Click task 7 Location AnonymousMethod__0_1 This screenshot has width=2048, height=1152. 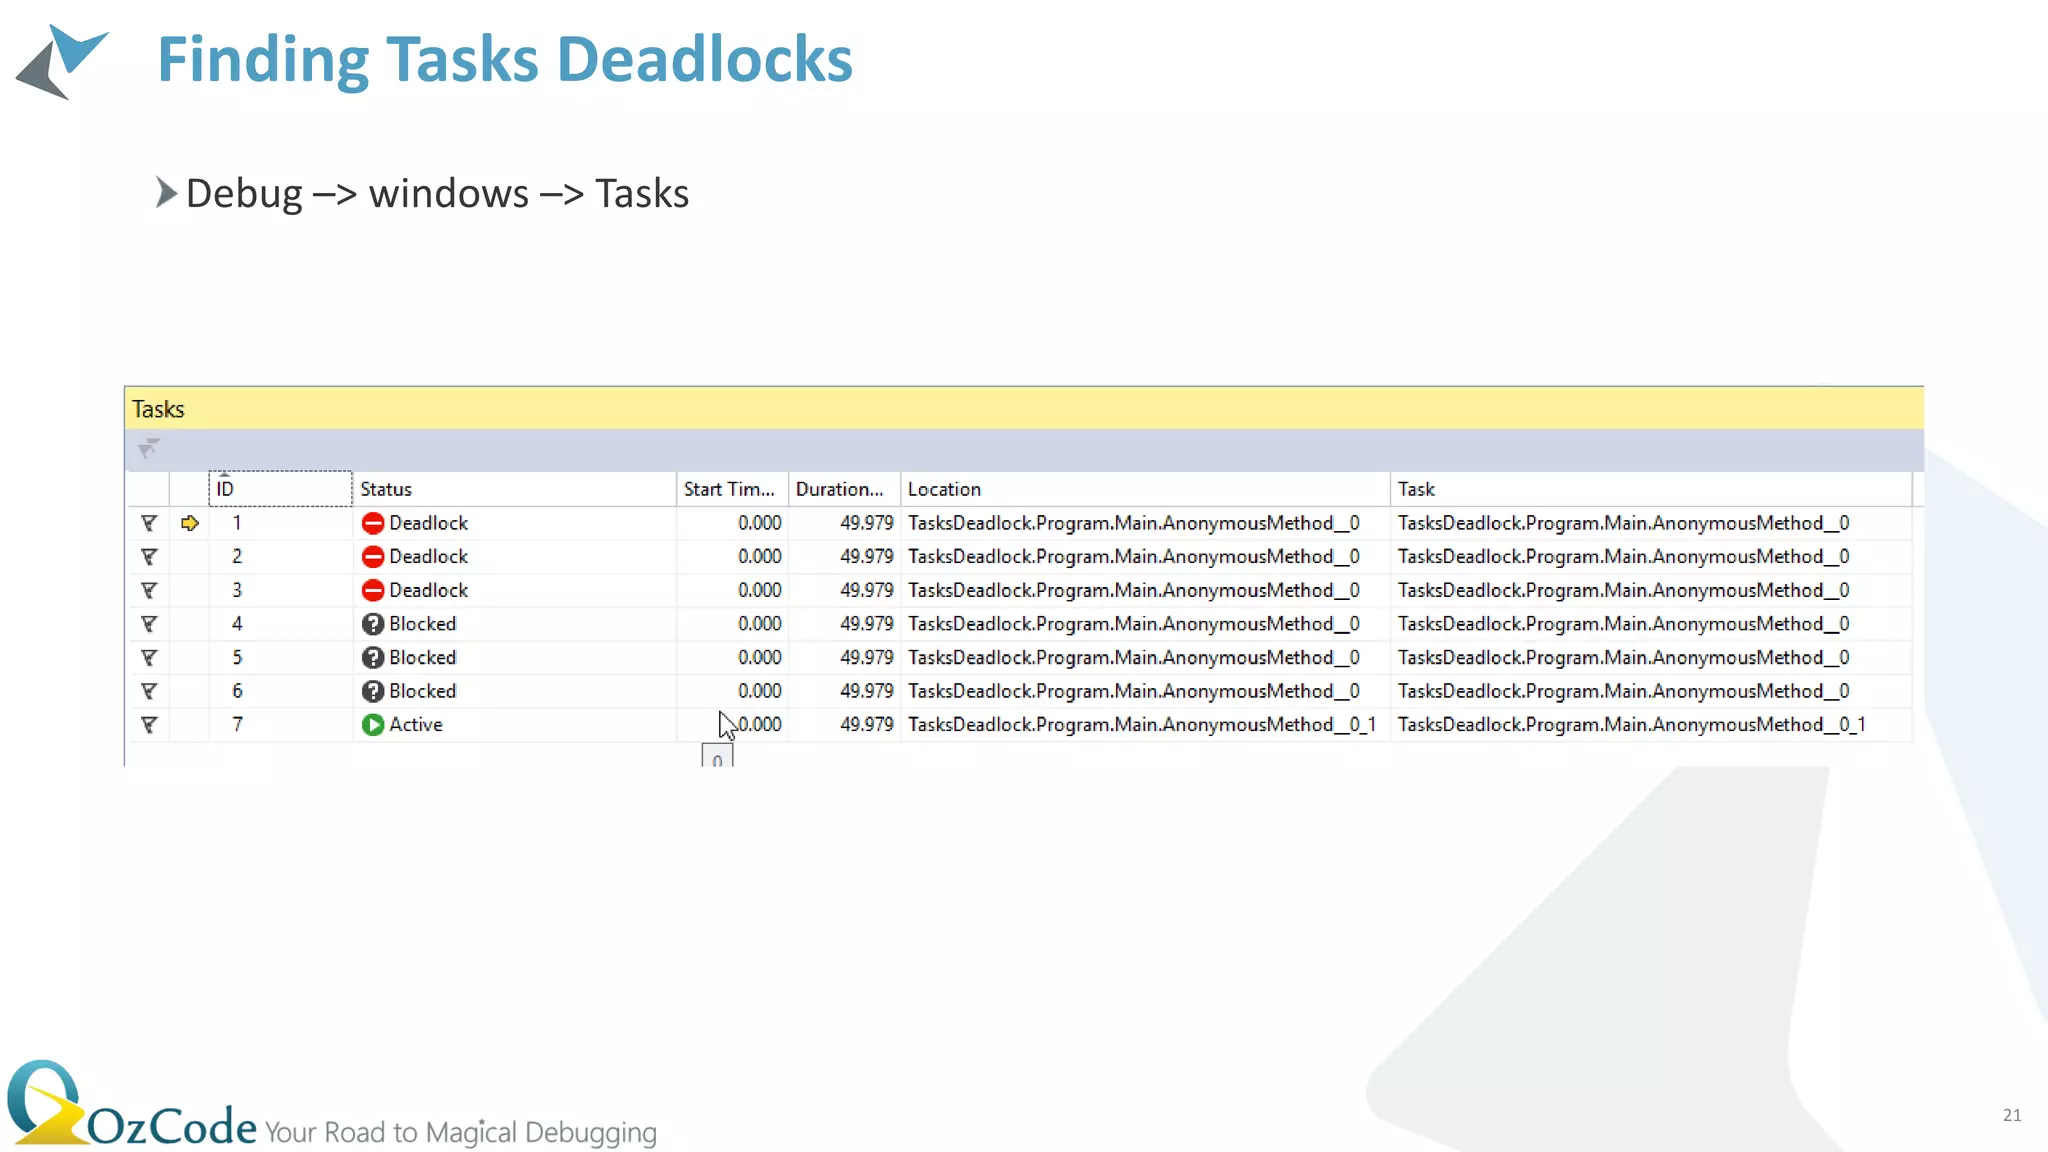point(1142,725)
